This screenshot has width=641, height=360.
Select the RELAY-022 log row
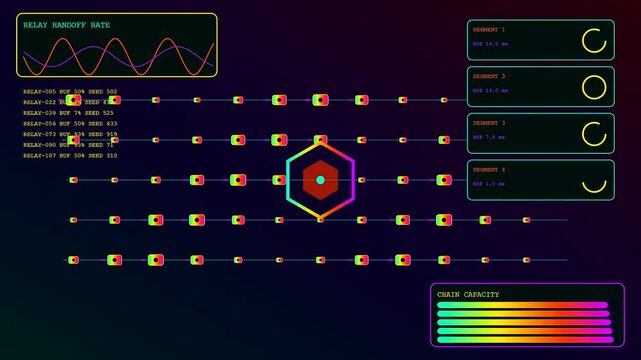coord(70,102)
